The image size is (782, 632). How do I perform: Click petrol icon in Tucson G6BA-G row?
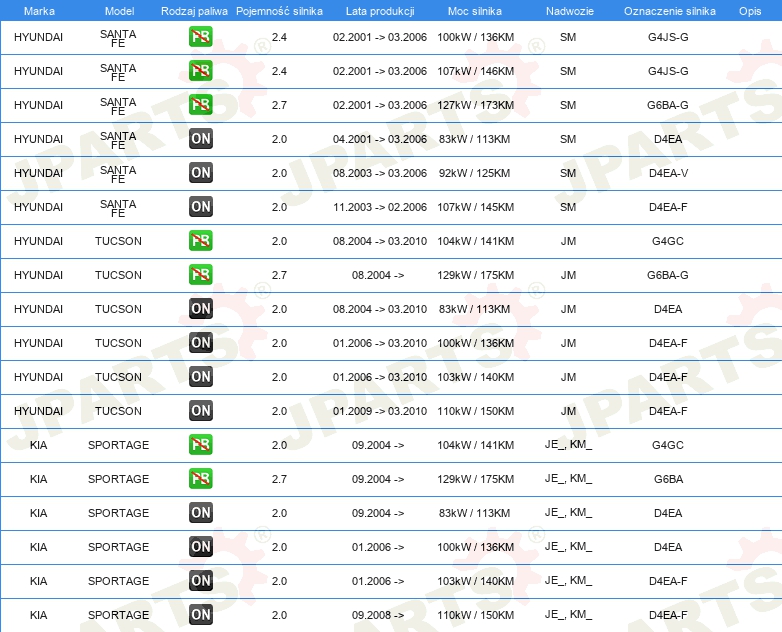pyautogui.click(x=200, y=274)
